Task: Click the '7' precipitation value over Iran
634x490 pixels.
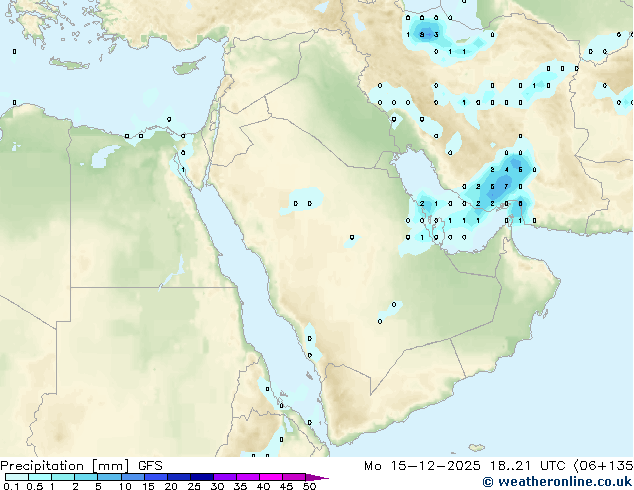Action: pos(506,186)
